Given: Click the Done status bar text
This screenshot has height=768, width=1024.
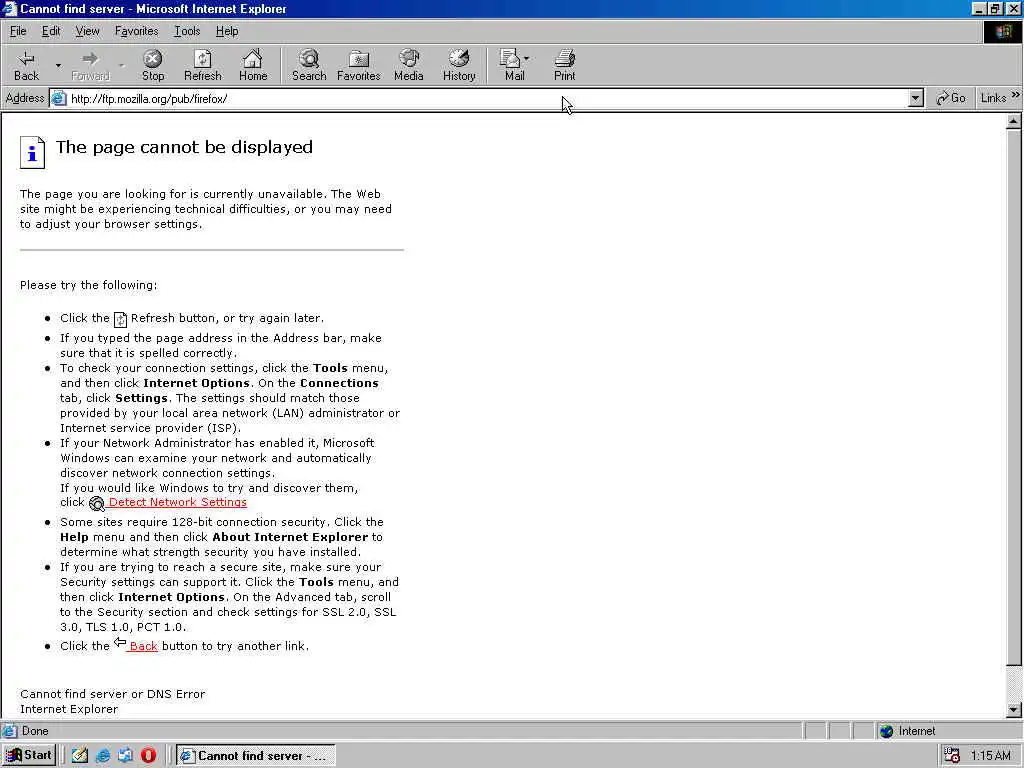Looking at the screenshot, I should [x=35, y=731].
